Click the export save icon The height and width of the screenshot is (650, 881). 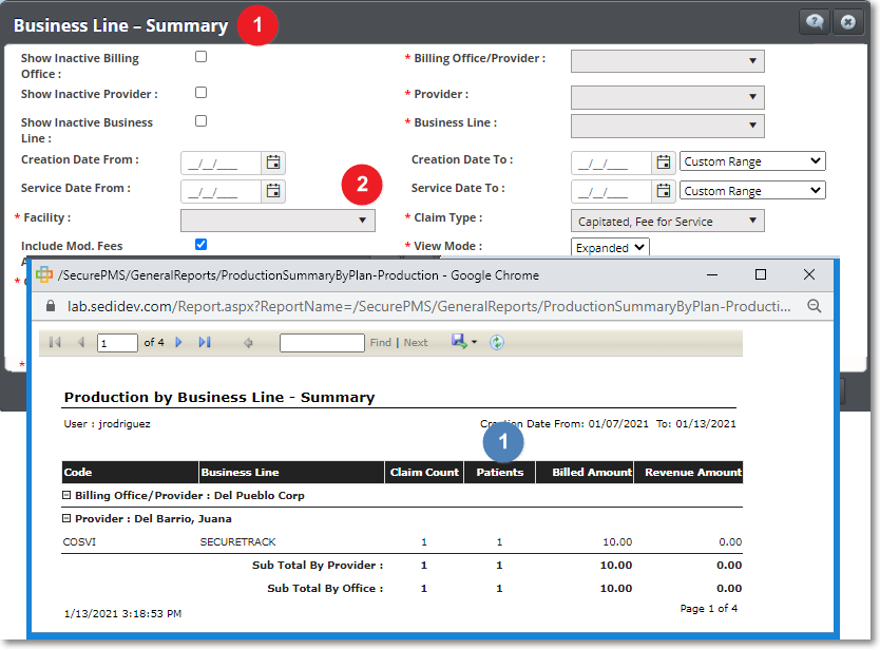[459, 342]
